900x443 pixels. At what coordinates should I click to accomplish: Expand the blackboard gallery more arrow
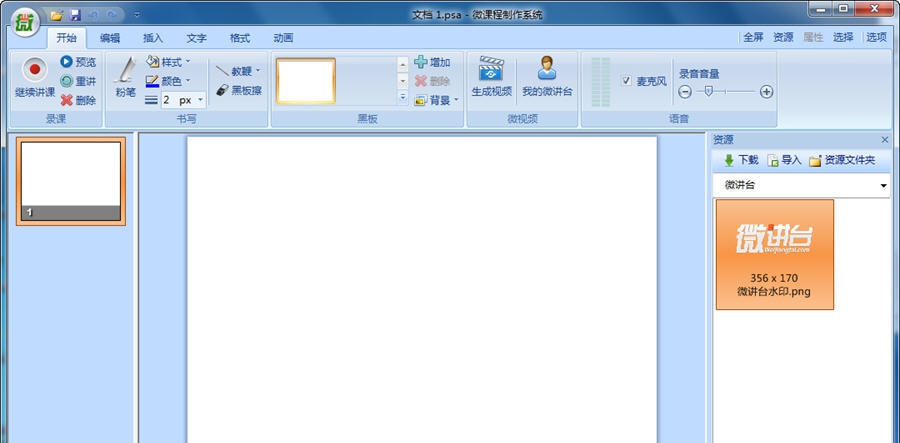[403, 98]
